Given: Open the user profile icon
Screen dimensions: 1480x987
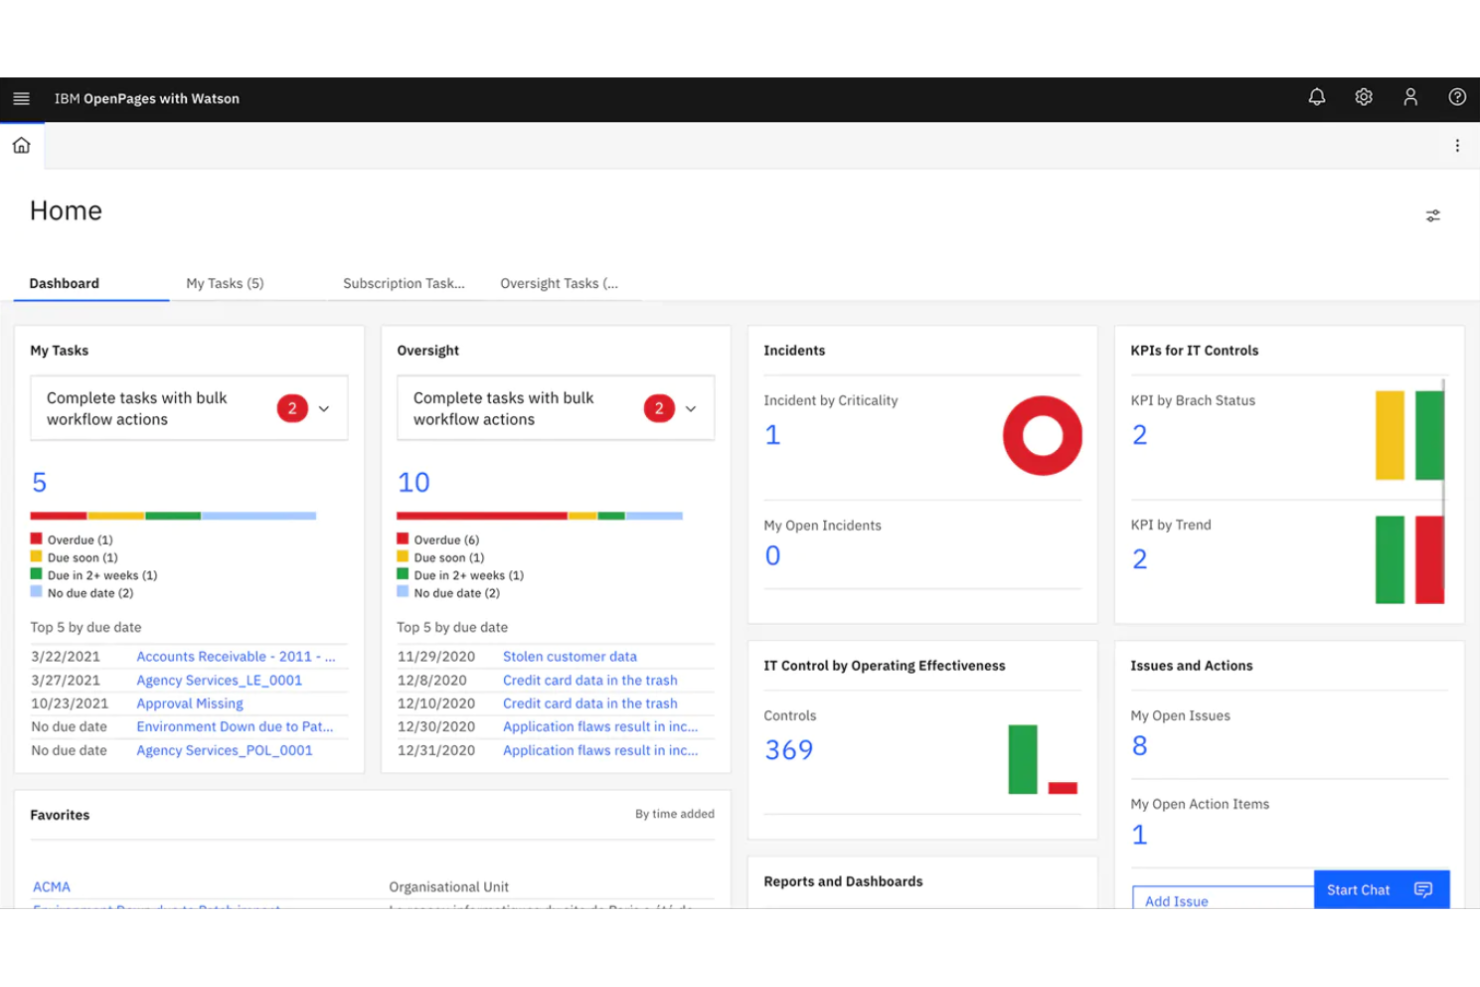Looking at the screenshot, I should click(1410, 97).
